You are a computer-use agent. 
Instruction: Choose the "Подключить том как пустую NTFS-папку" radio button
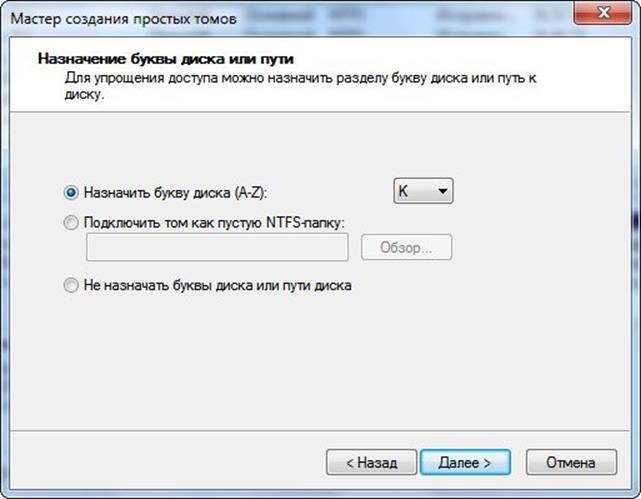71,223
